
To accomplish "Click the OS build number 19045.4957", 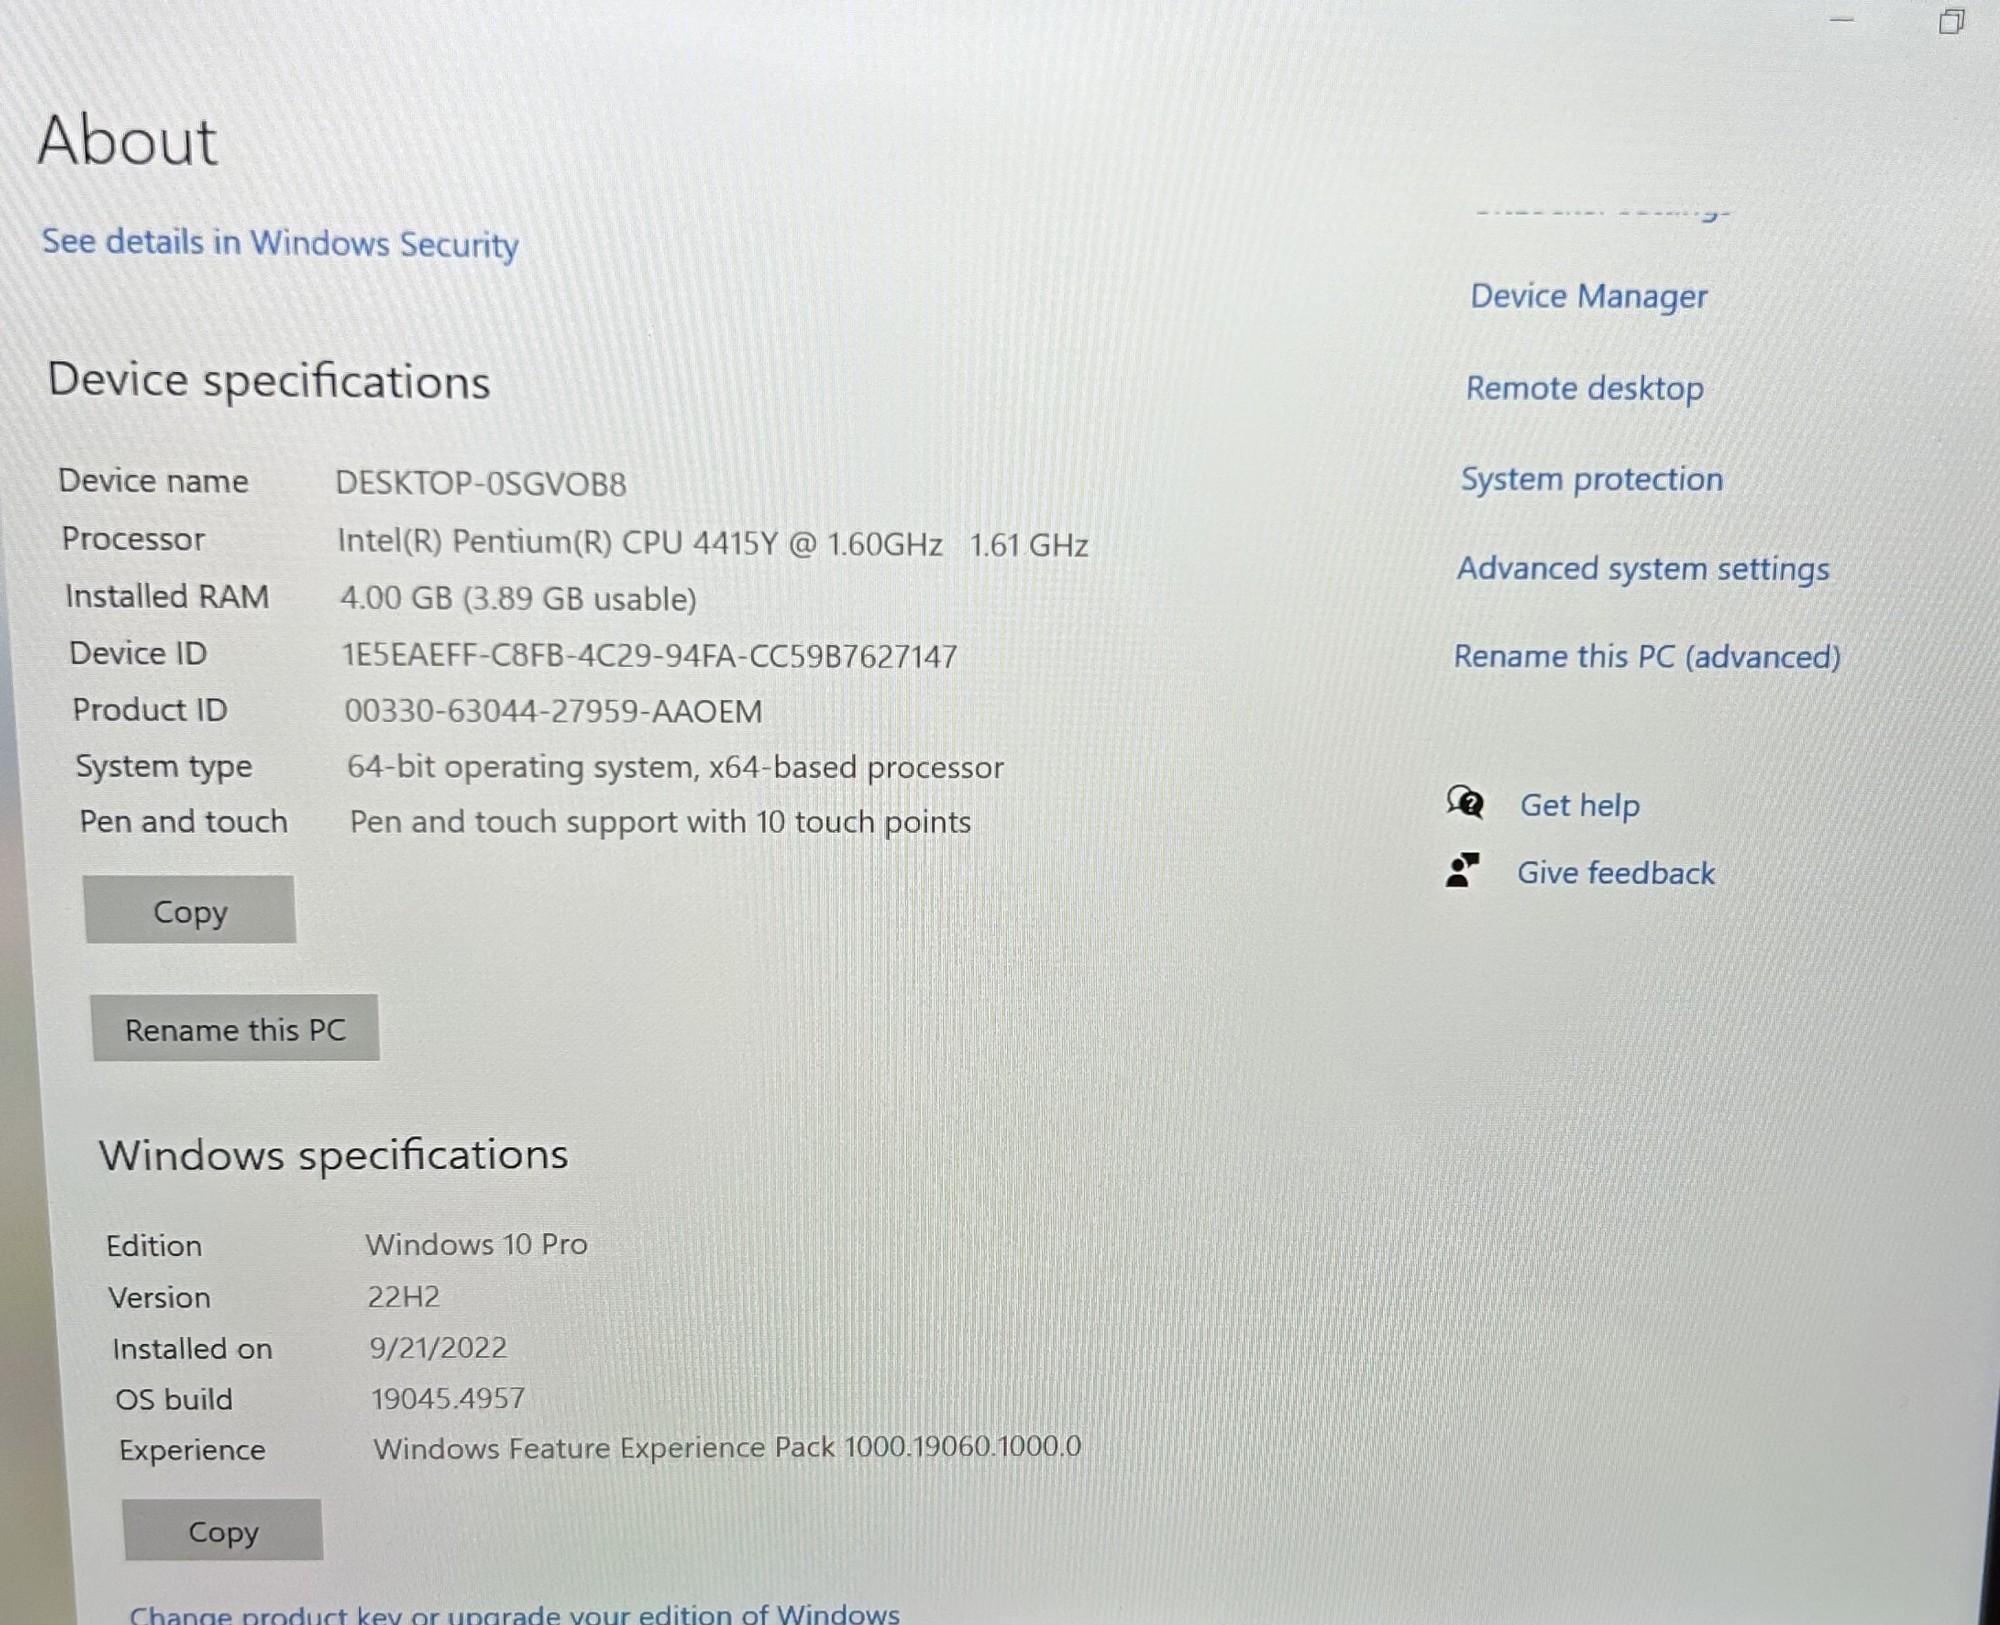I will click(x=447, y=1398).
